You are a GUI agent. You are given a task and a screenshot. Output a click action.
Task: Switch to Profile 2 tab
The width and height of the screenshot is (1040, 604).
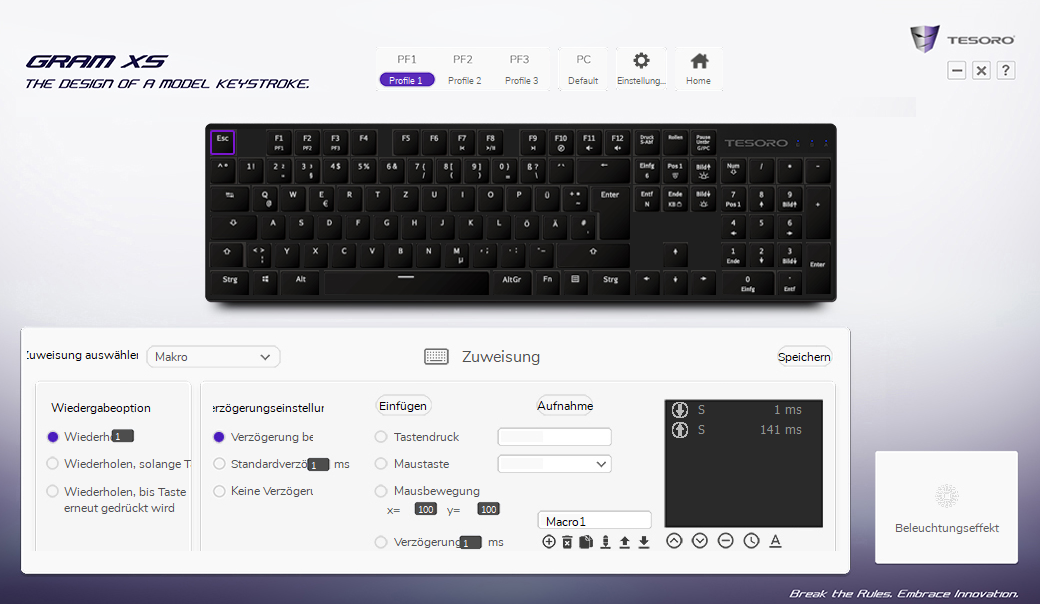(x=464, y=69)
